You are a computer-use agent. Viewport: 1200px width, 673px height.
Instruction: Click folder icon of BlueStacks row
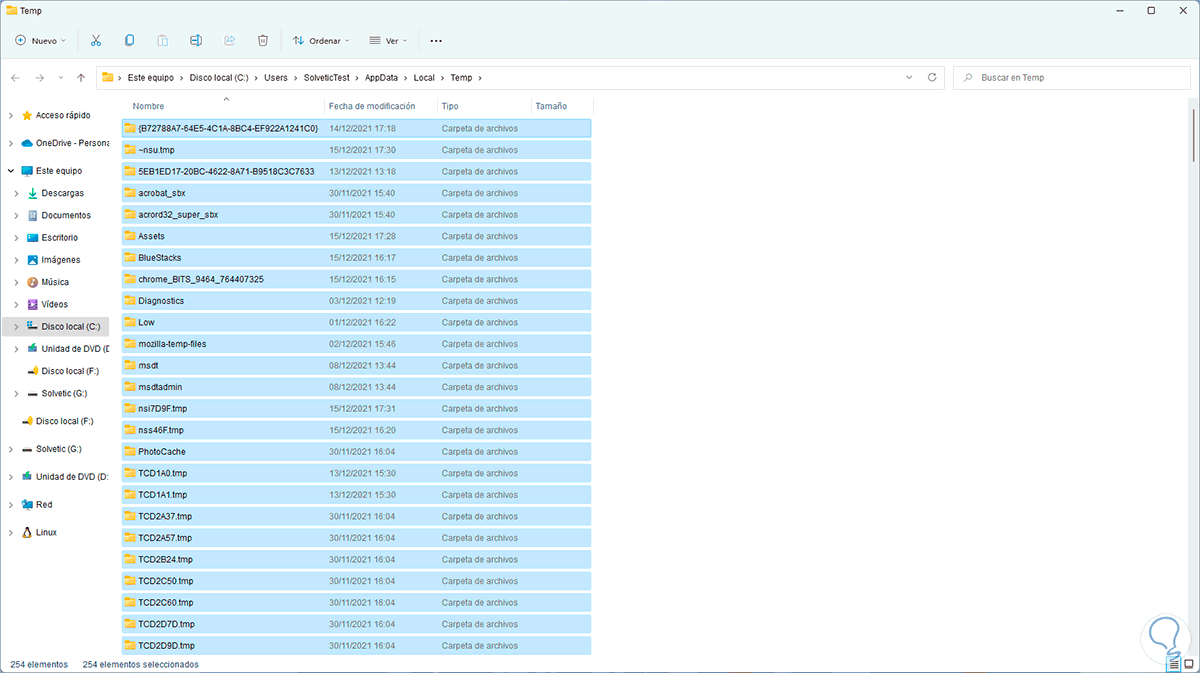click(x=129, y=258)
